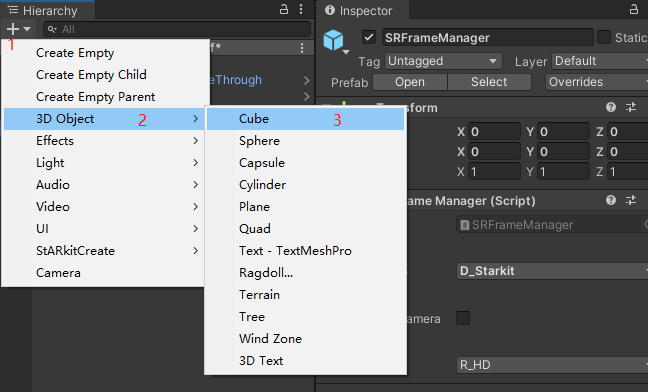648x392 pixels.
Task: Toggle the Inspector panel lock icon
Action: [x=634, y=9]
